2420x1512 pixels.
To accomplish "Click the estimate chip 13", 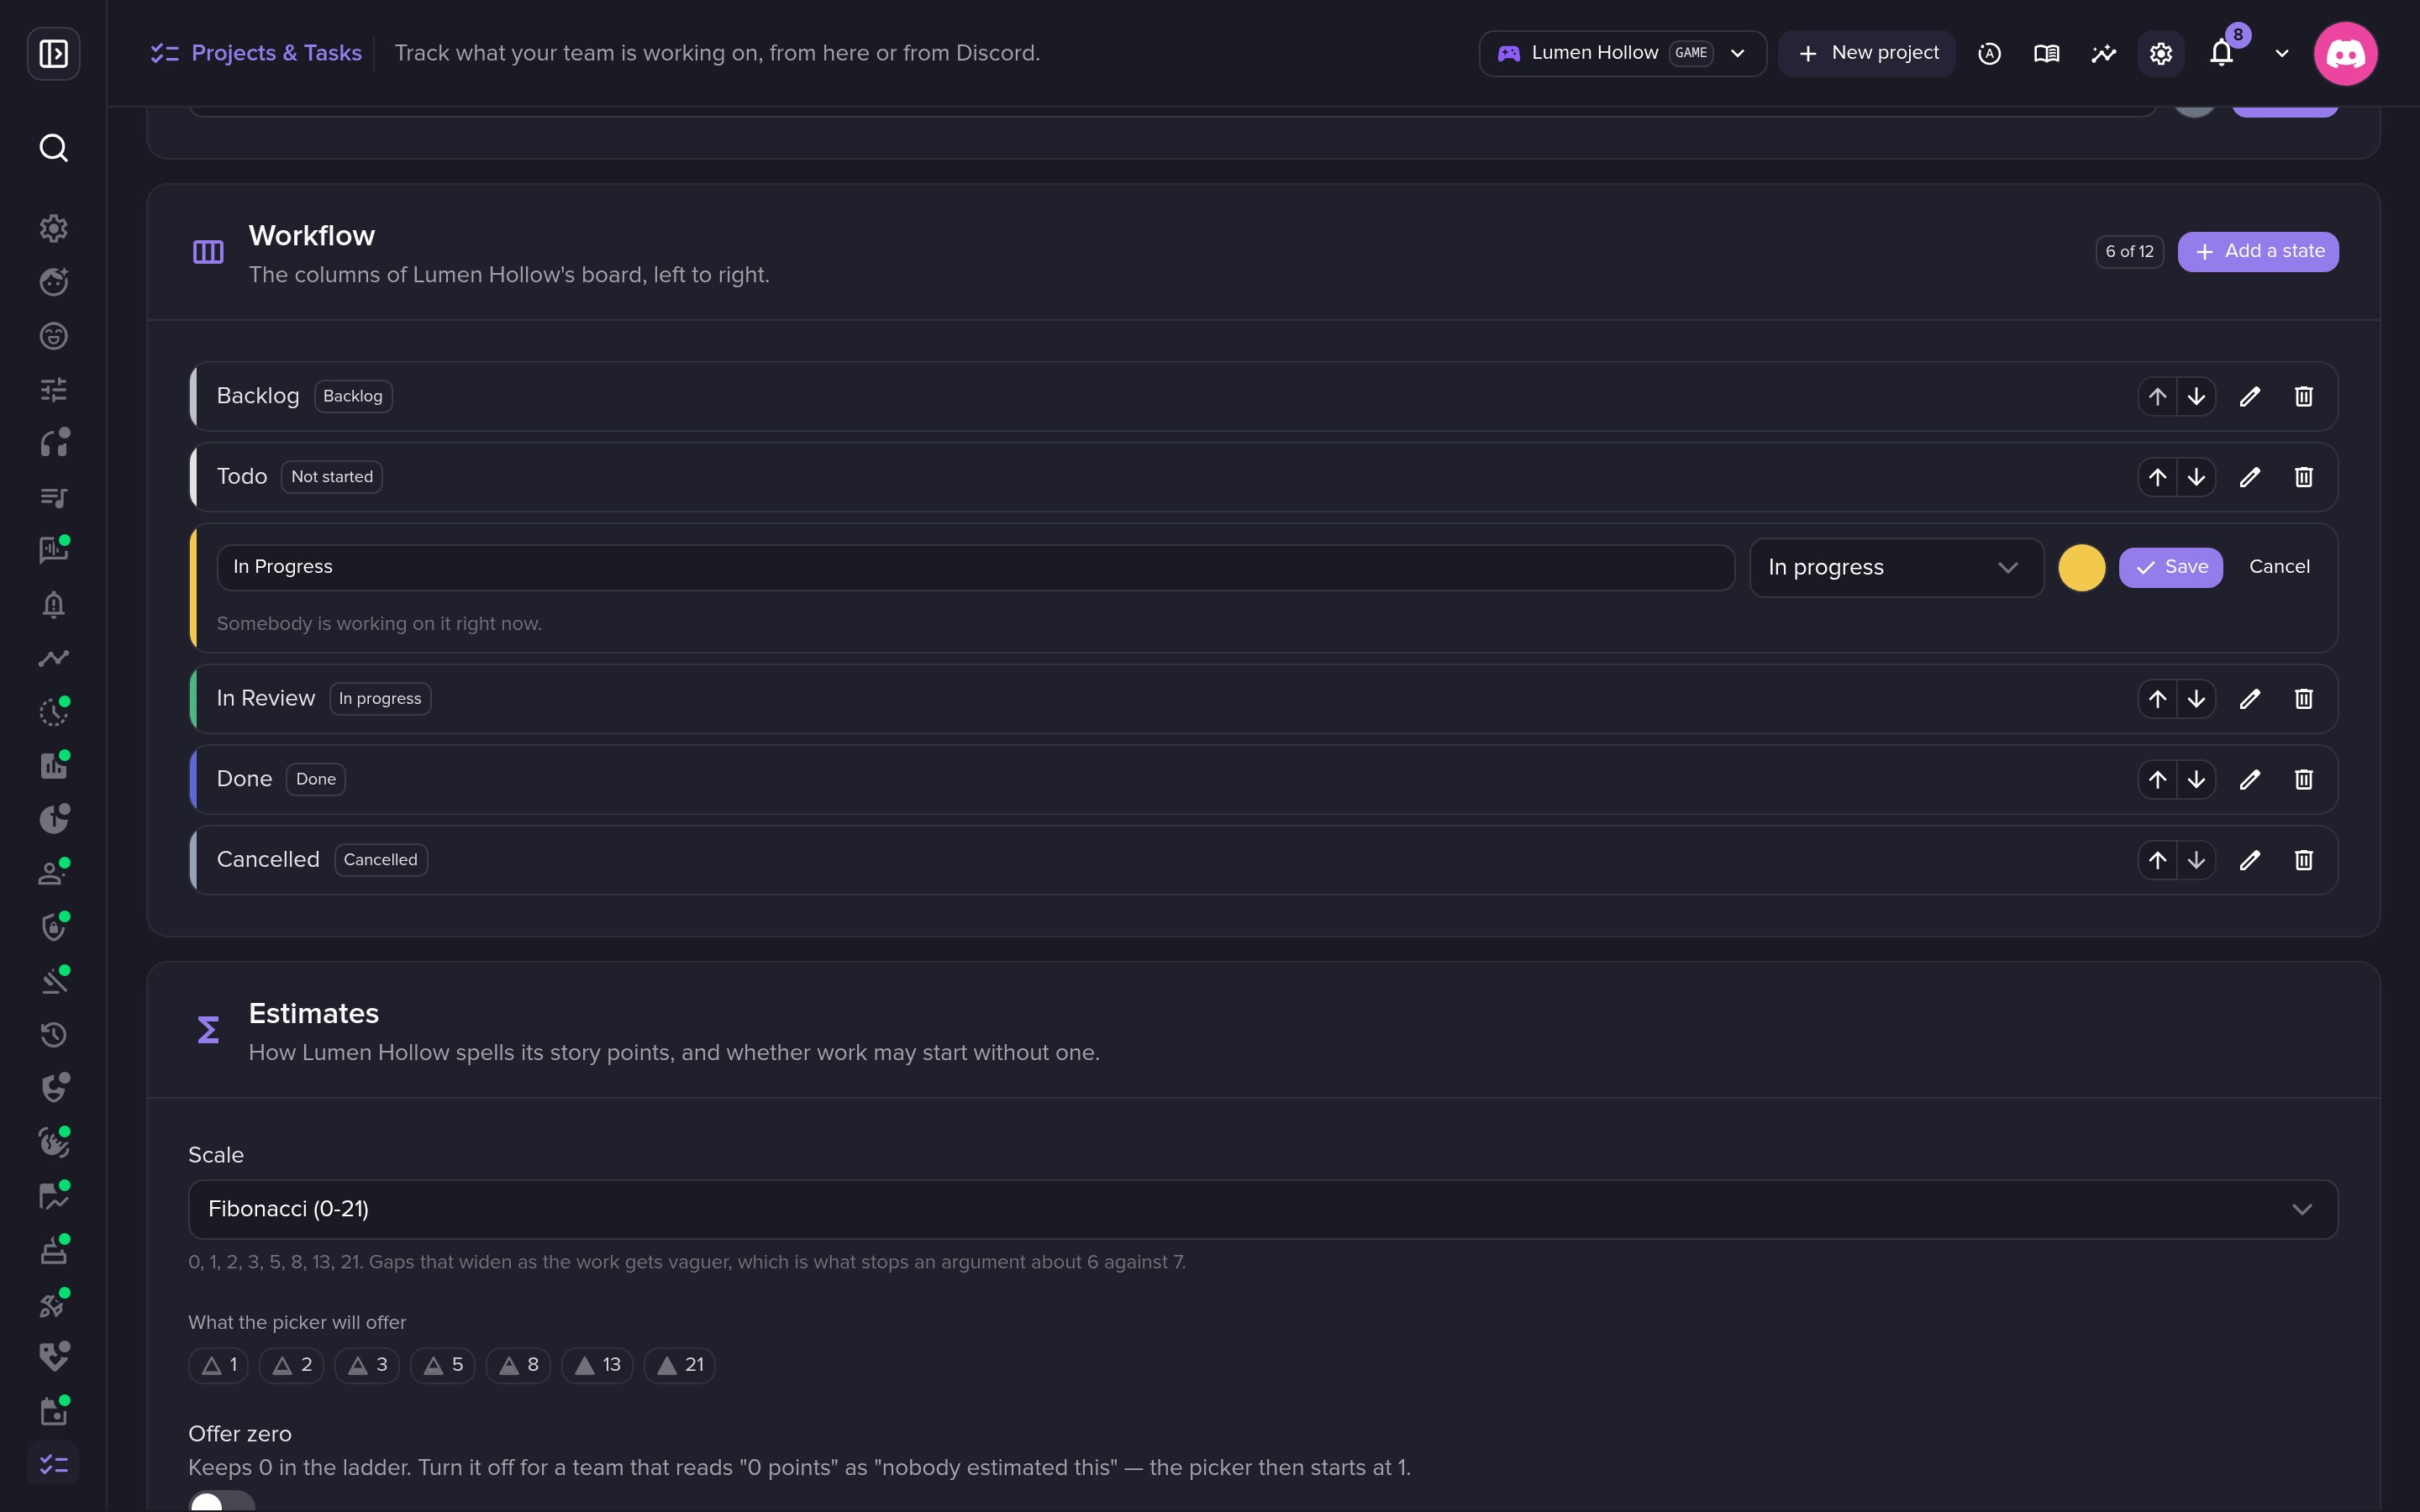I will 597,1365.
